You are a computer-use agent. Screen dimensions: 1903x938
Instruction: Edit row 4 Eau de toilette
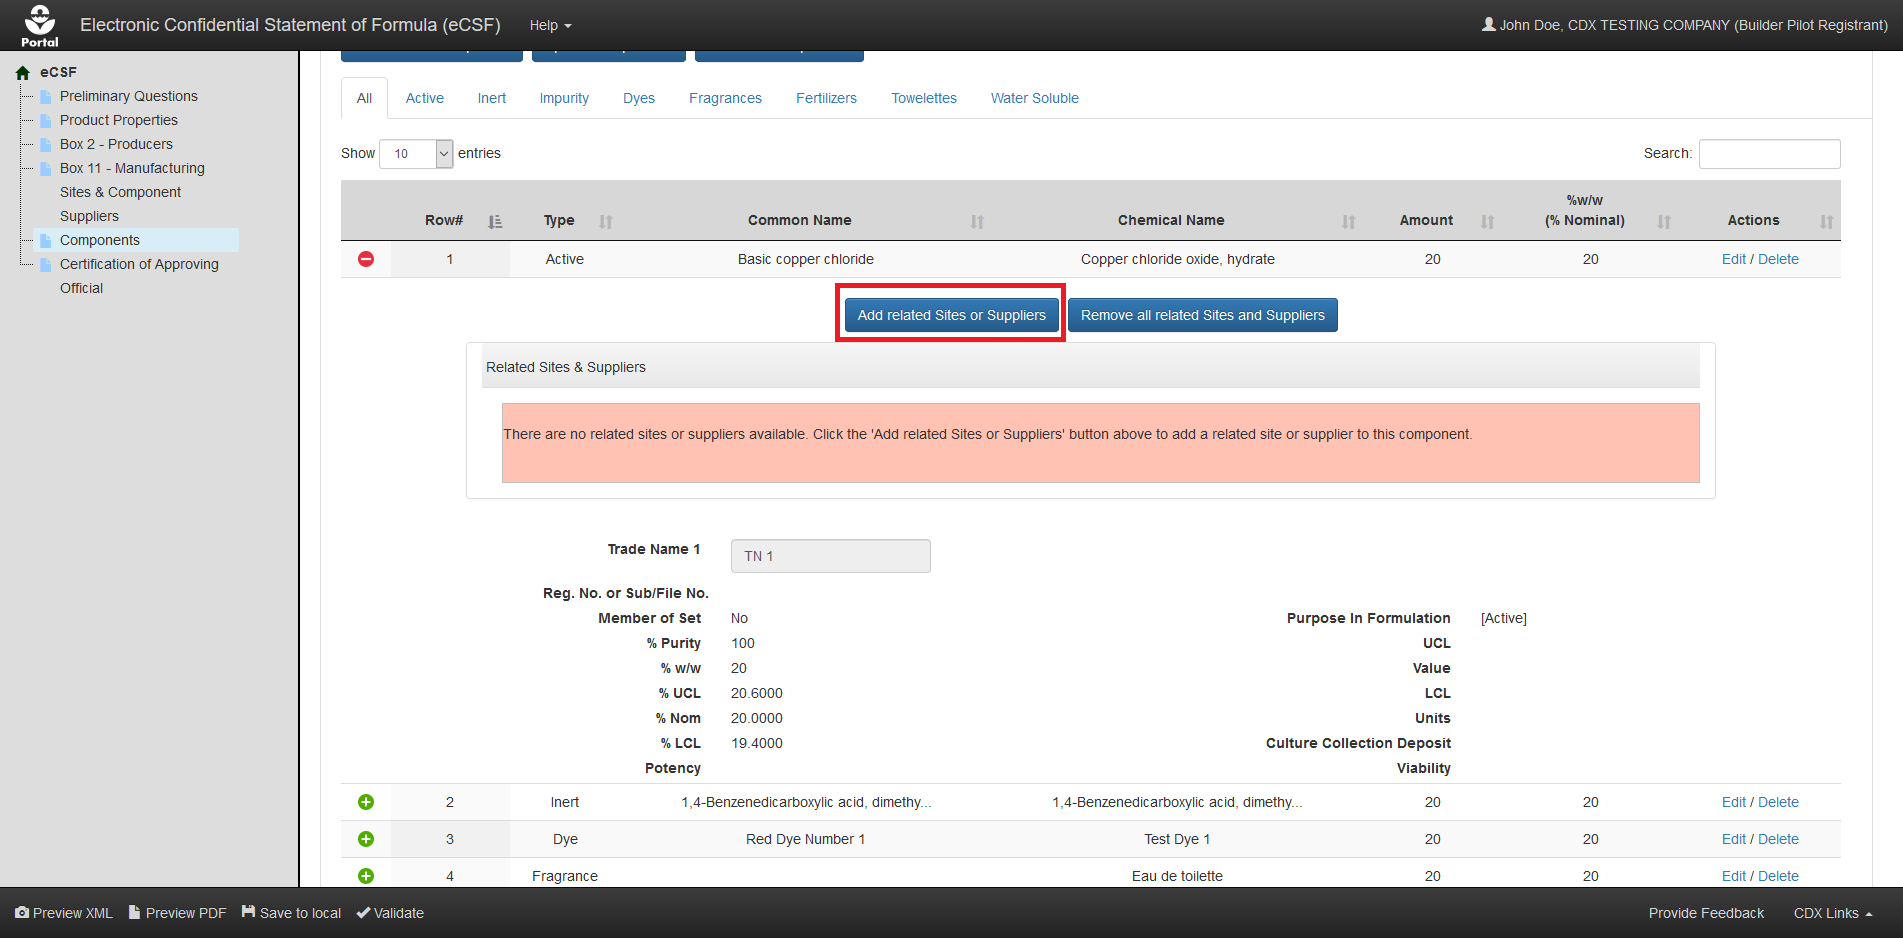pos(1734,876)
